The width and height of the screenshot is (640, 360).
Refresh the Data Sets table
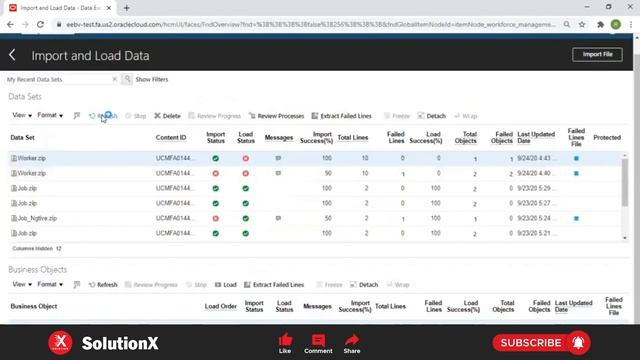pyautogui.click(x=103, y=116)
